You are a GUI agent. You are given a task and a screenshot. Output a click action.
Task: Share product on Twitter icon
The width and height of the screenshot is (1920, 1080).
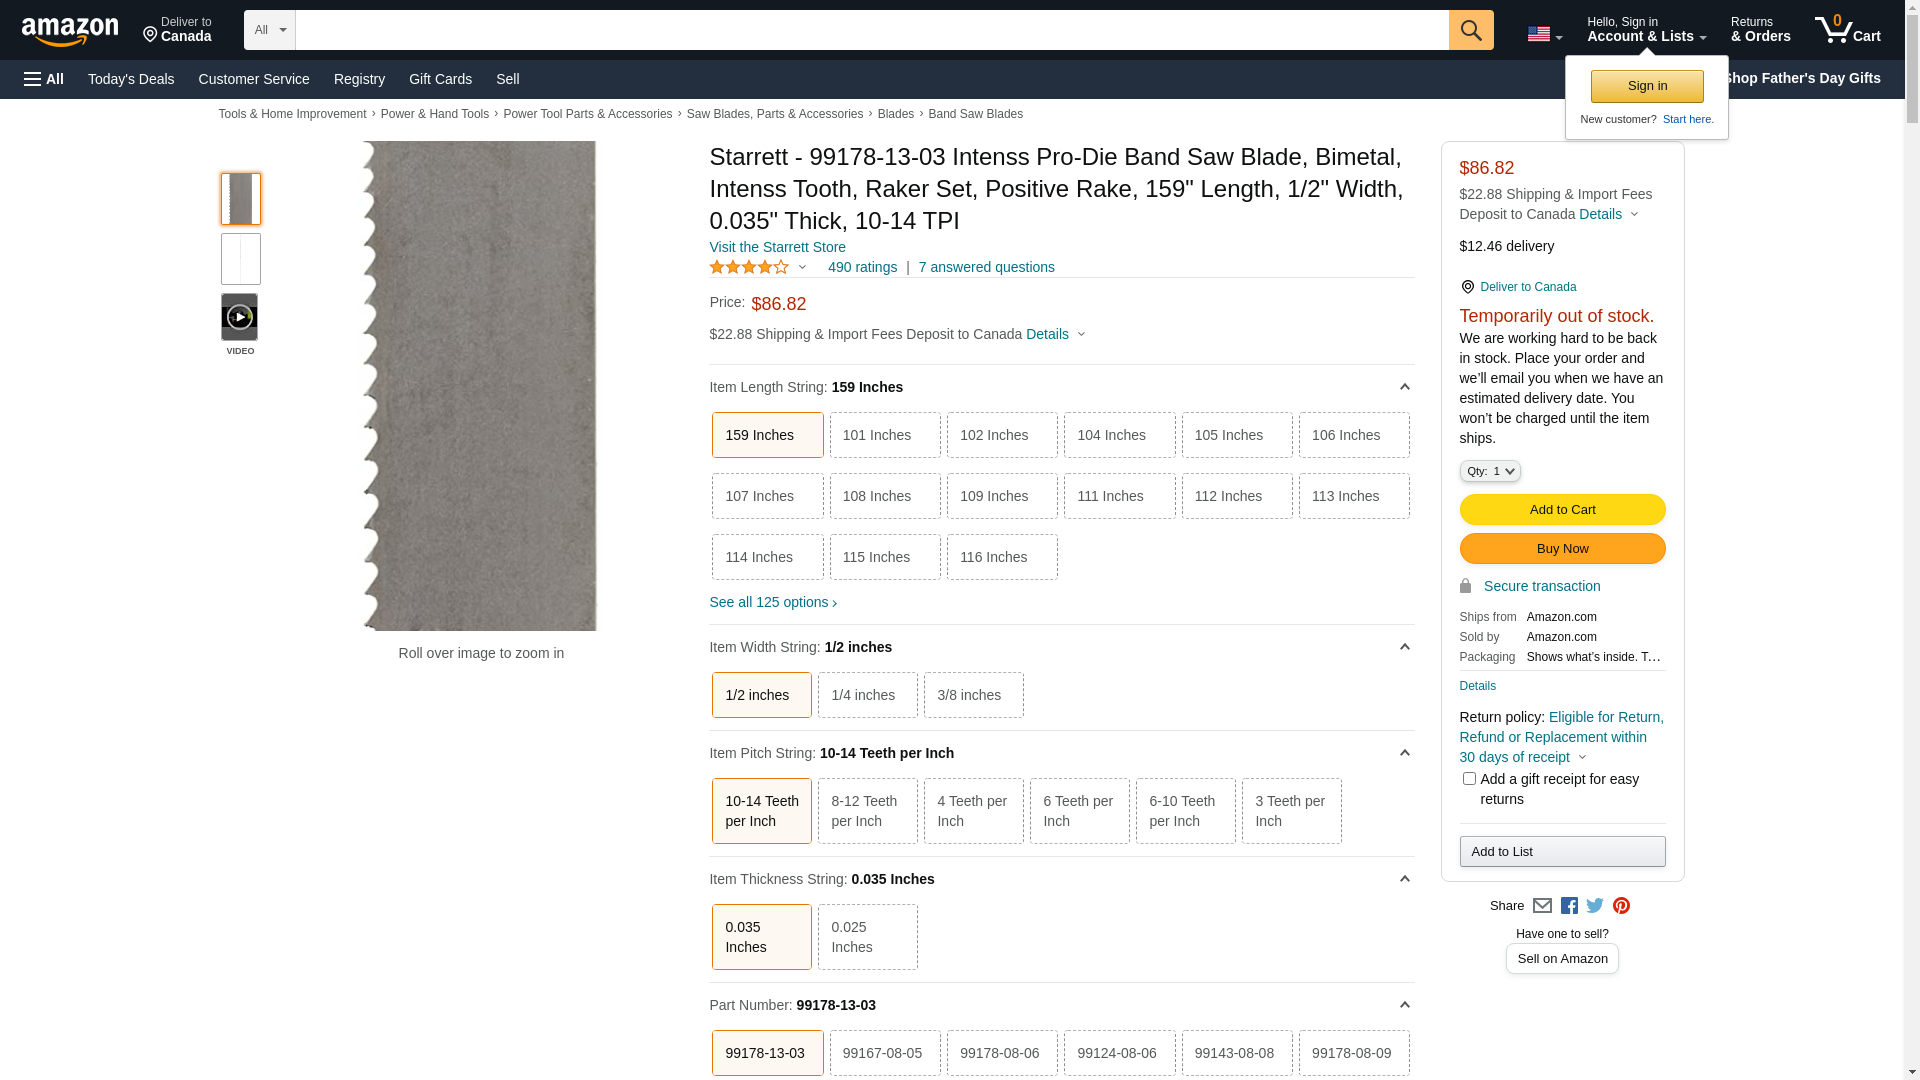pos(1595,906)
